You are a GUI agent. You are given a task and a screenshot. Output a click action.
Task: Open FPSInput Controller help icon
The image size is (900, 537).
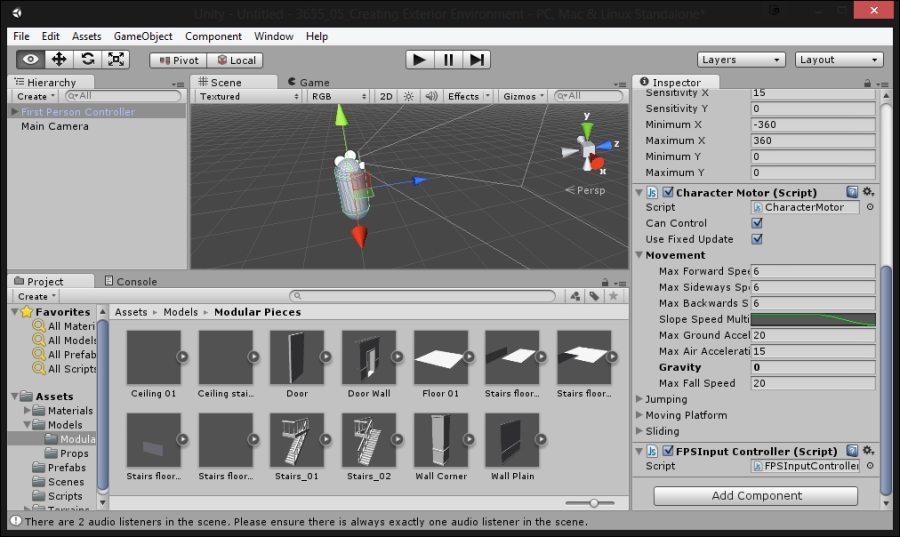(852, 451)
